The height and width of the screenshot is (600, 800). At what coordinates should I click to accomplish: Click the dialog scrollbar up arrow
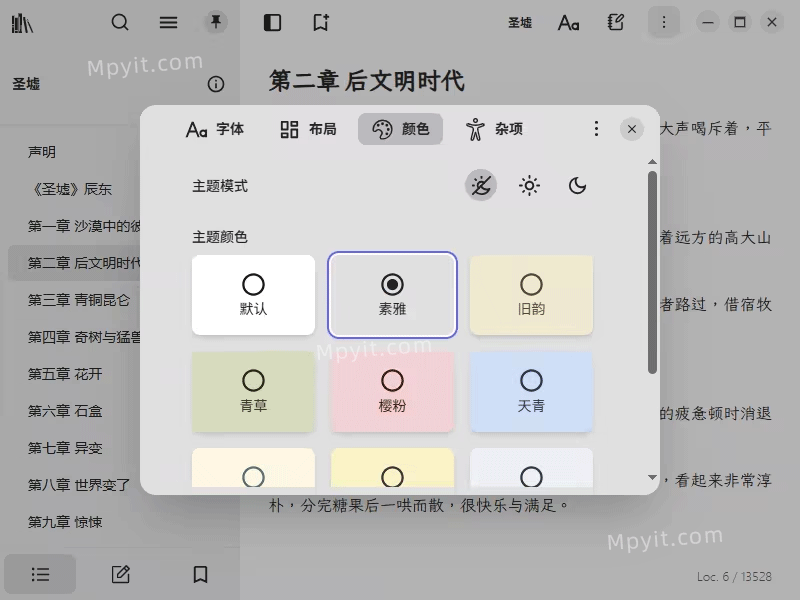click(x=652, y=162)
